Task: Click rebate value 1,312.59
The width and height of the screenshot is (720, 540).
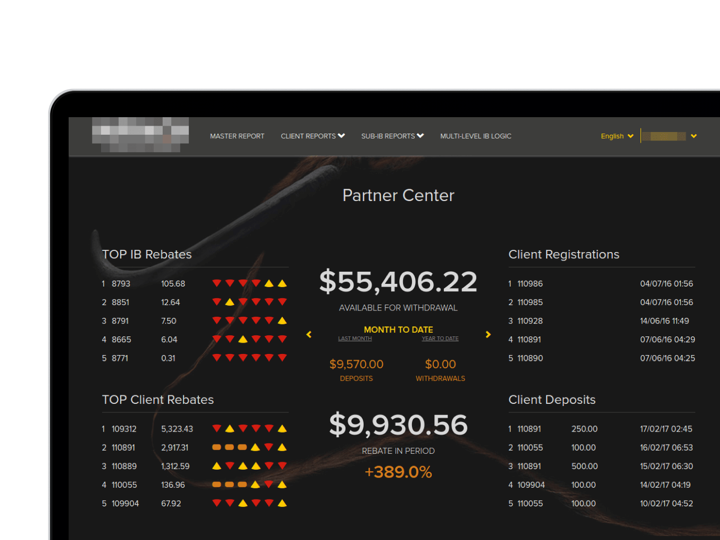Action: tap(175, 467)
